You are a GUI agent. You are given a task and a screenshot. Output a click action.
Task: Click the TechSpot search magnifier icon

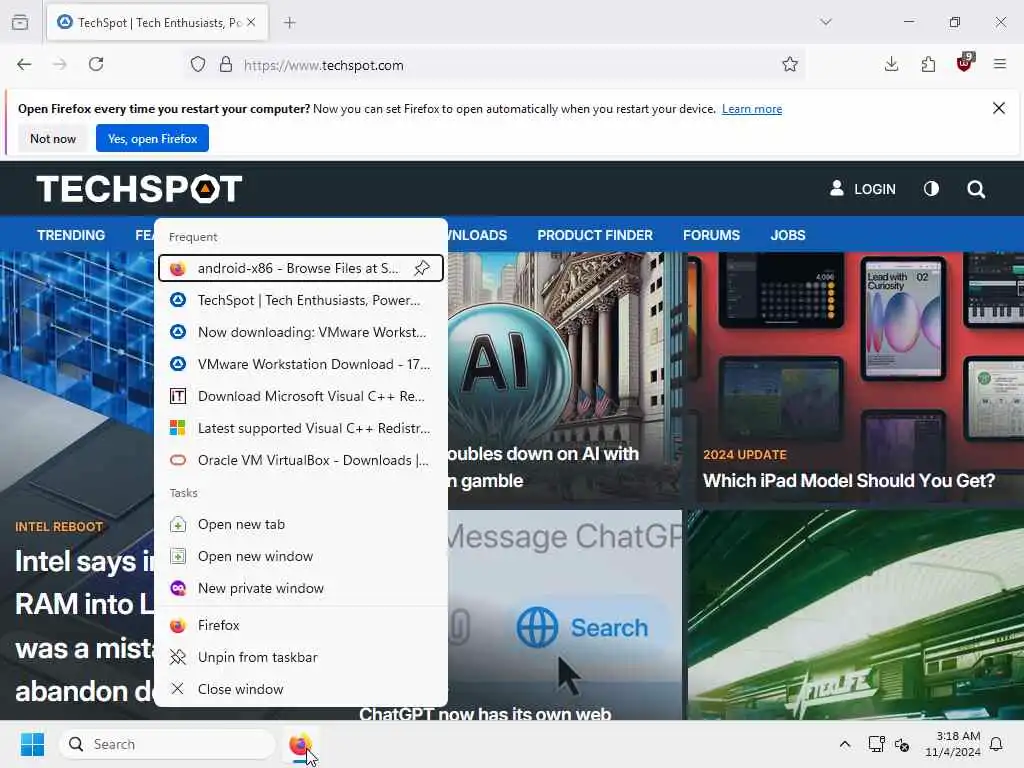pos(976,189)
